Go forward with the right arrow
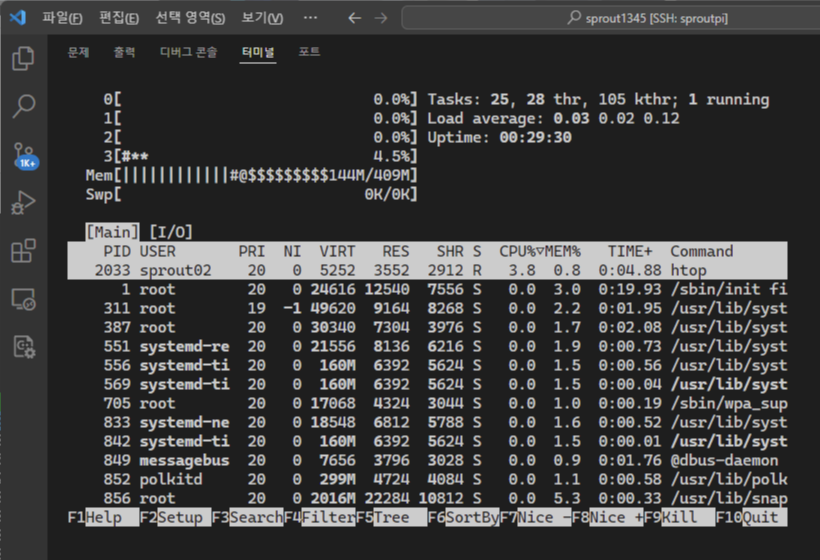The height and width of the screenshot is (560, 820). coord(381,18)
